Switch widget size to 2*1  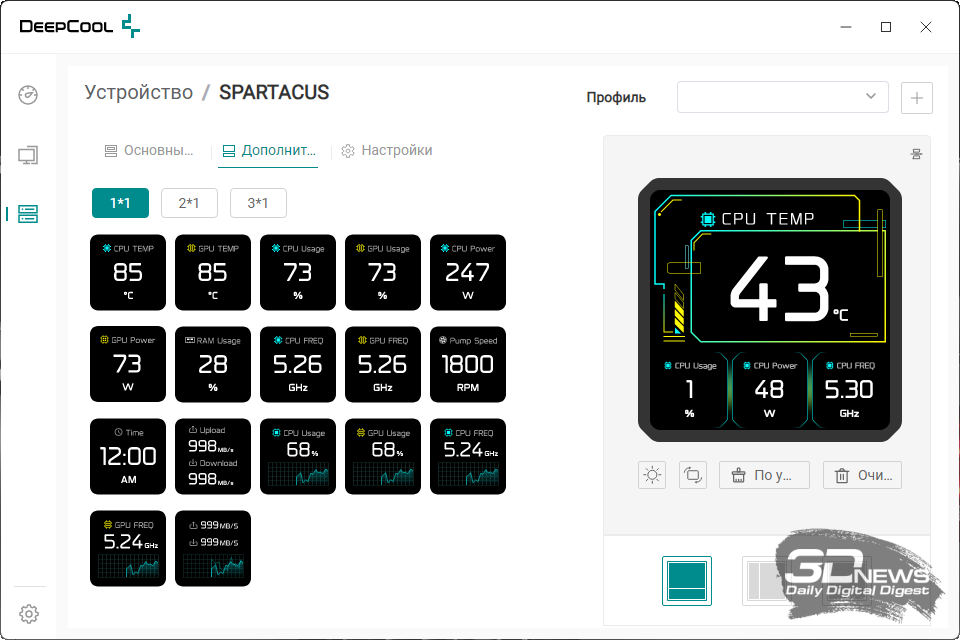[189, 203]
